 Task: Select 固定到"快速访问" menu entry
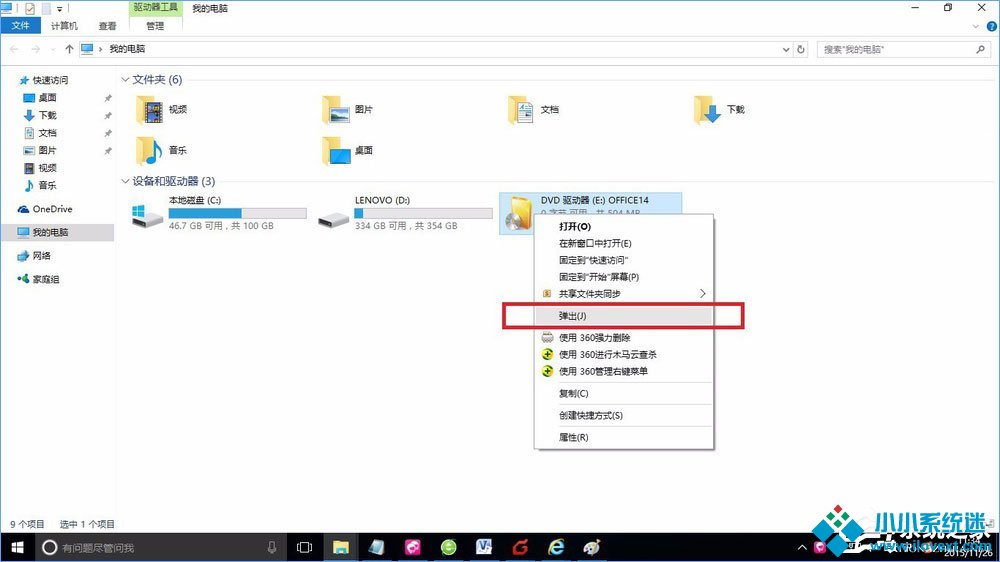tap(623, 260)
